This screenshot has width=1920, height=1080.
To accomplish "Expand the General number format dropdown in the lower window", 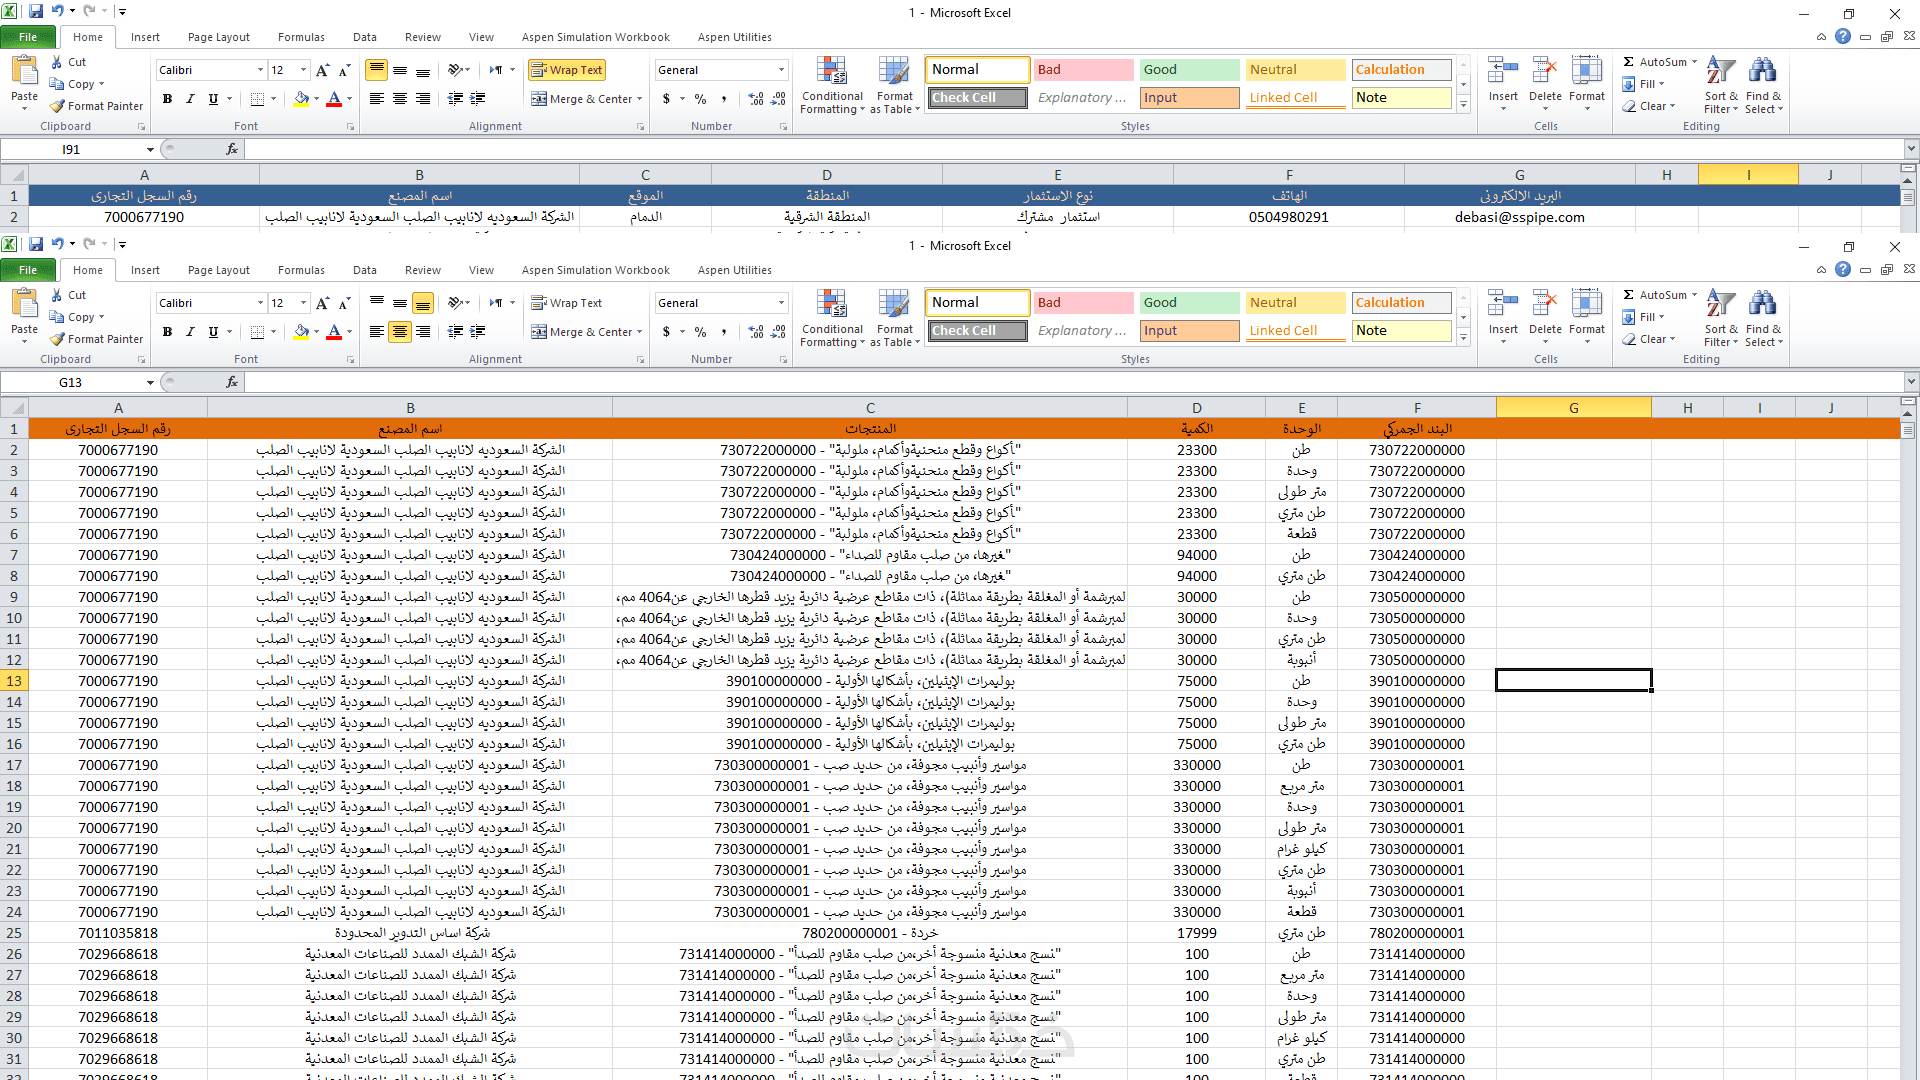I will (x=781, y=303).
